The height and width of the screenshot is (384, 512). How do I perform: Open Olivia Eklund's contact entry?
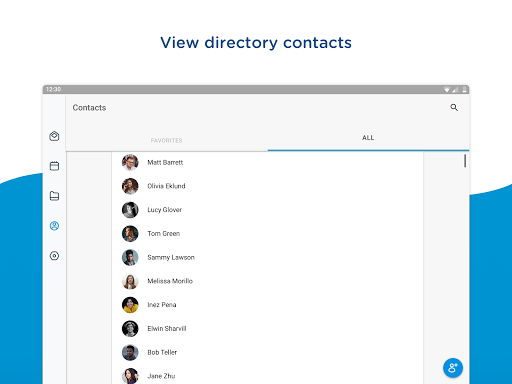(x=268, y=186)
